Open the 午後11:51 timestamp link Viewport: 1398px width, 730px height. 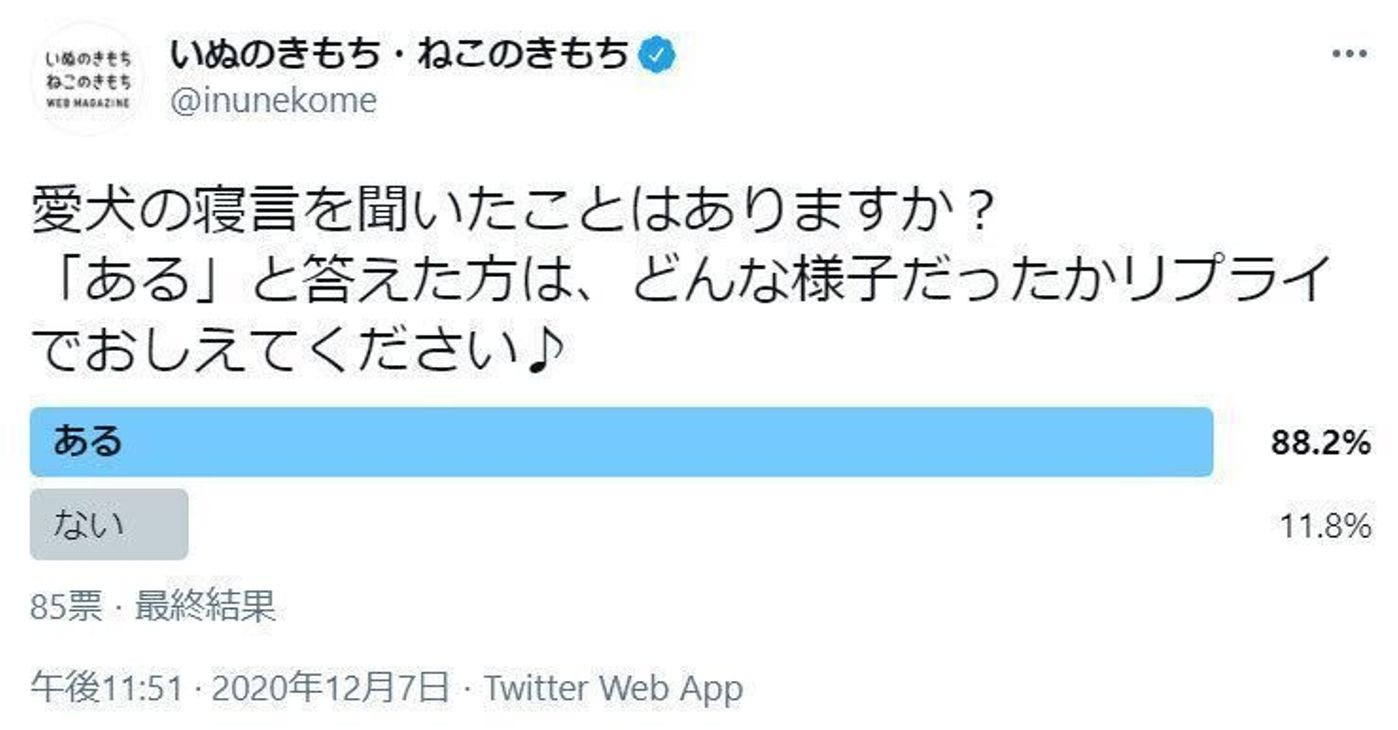tap(105, 688)
